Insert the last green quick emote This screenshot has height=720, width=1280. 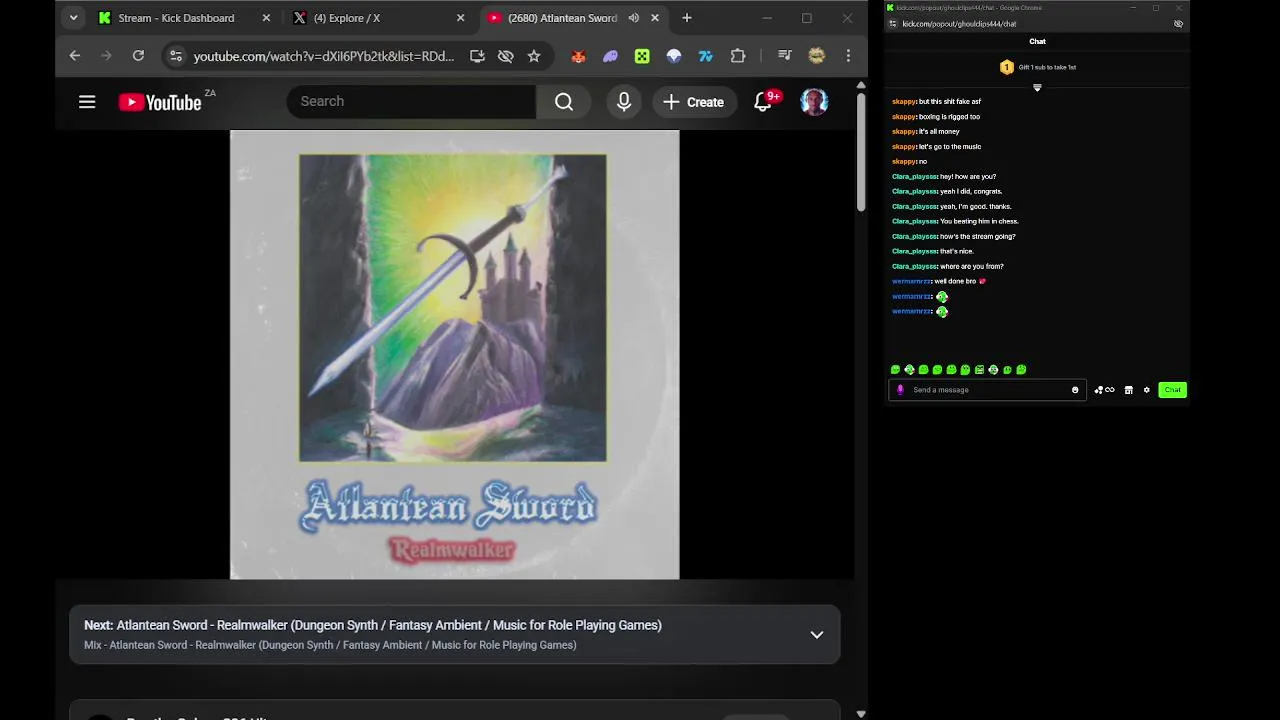tap(1021, 370)
